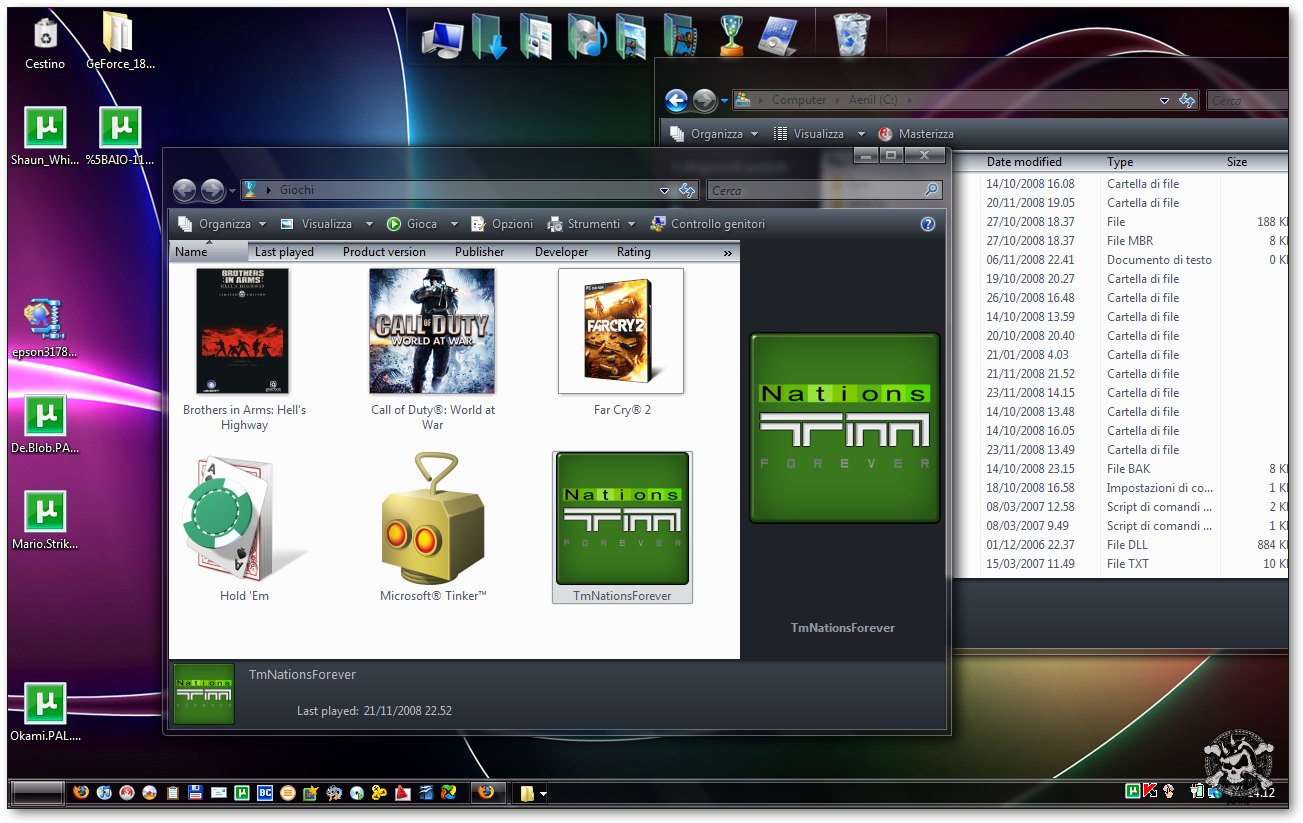Launch iTunes from the quick launch bar
The width and height of the screenshot is (1303, 823).
coord(104,793)
